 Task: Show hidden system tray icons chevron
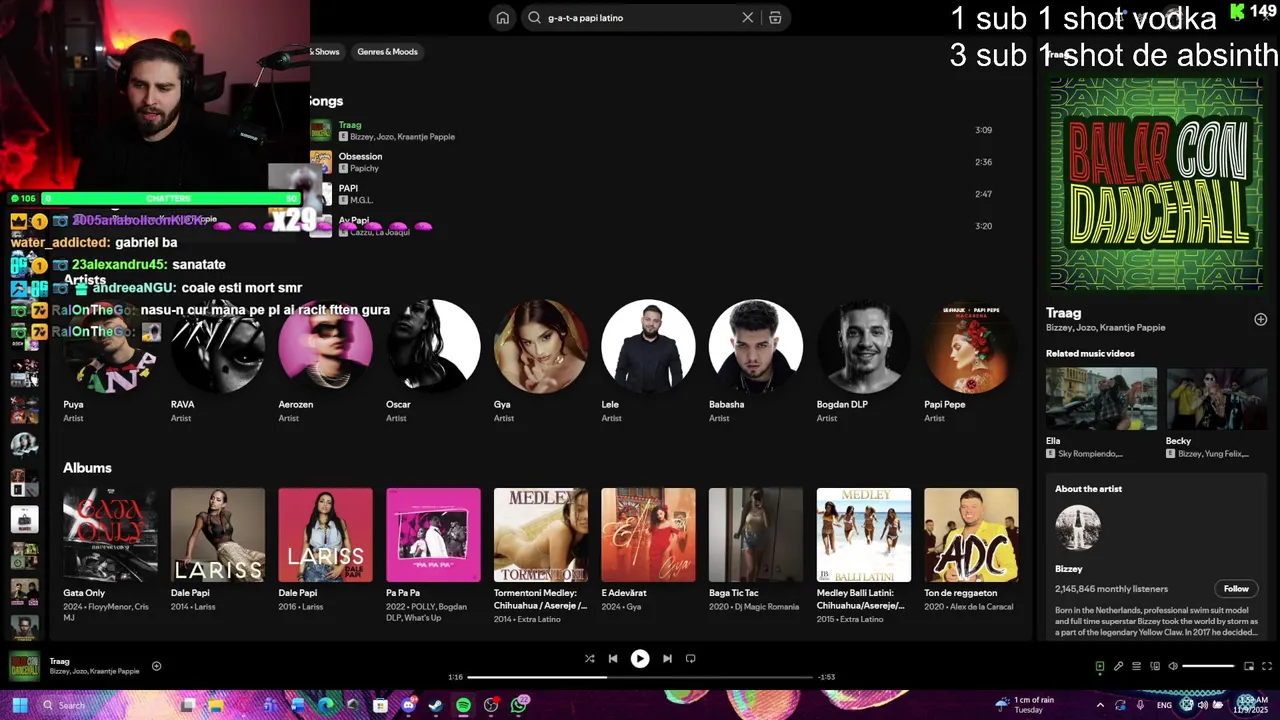tap(1100, 705)
